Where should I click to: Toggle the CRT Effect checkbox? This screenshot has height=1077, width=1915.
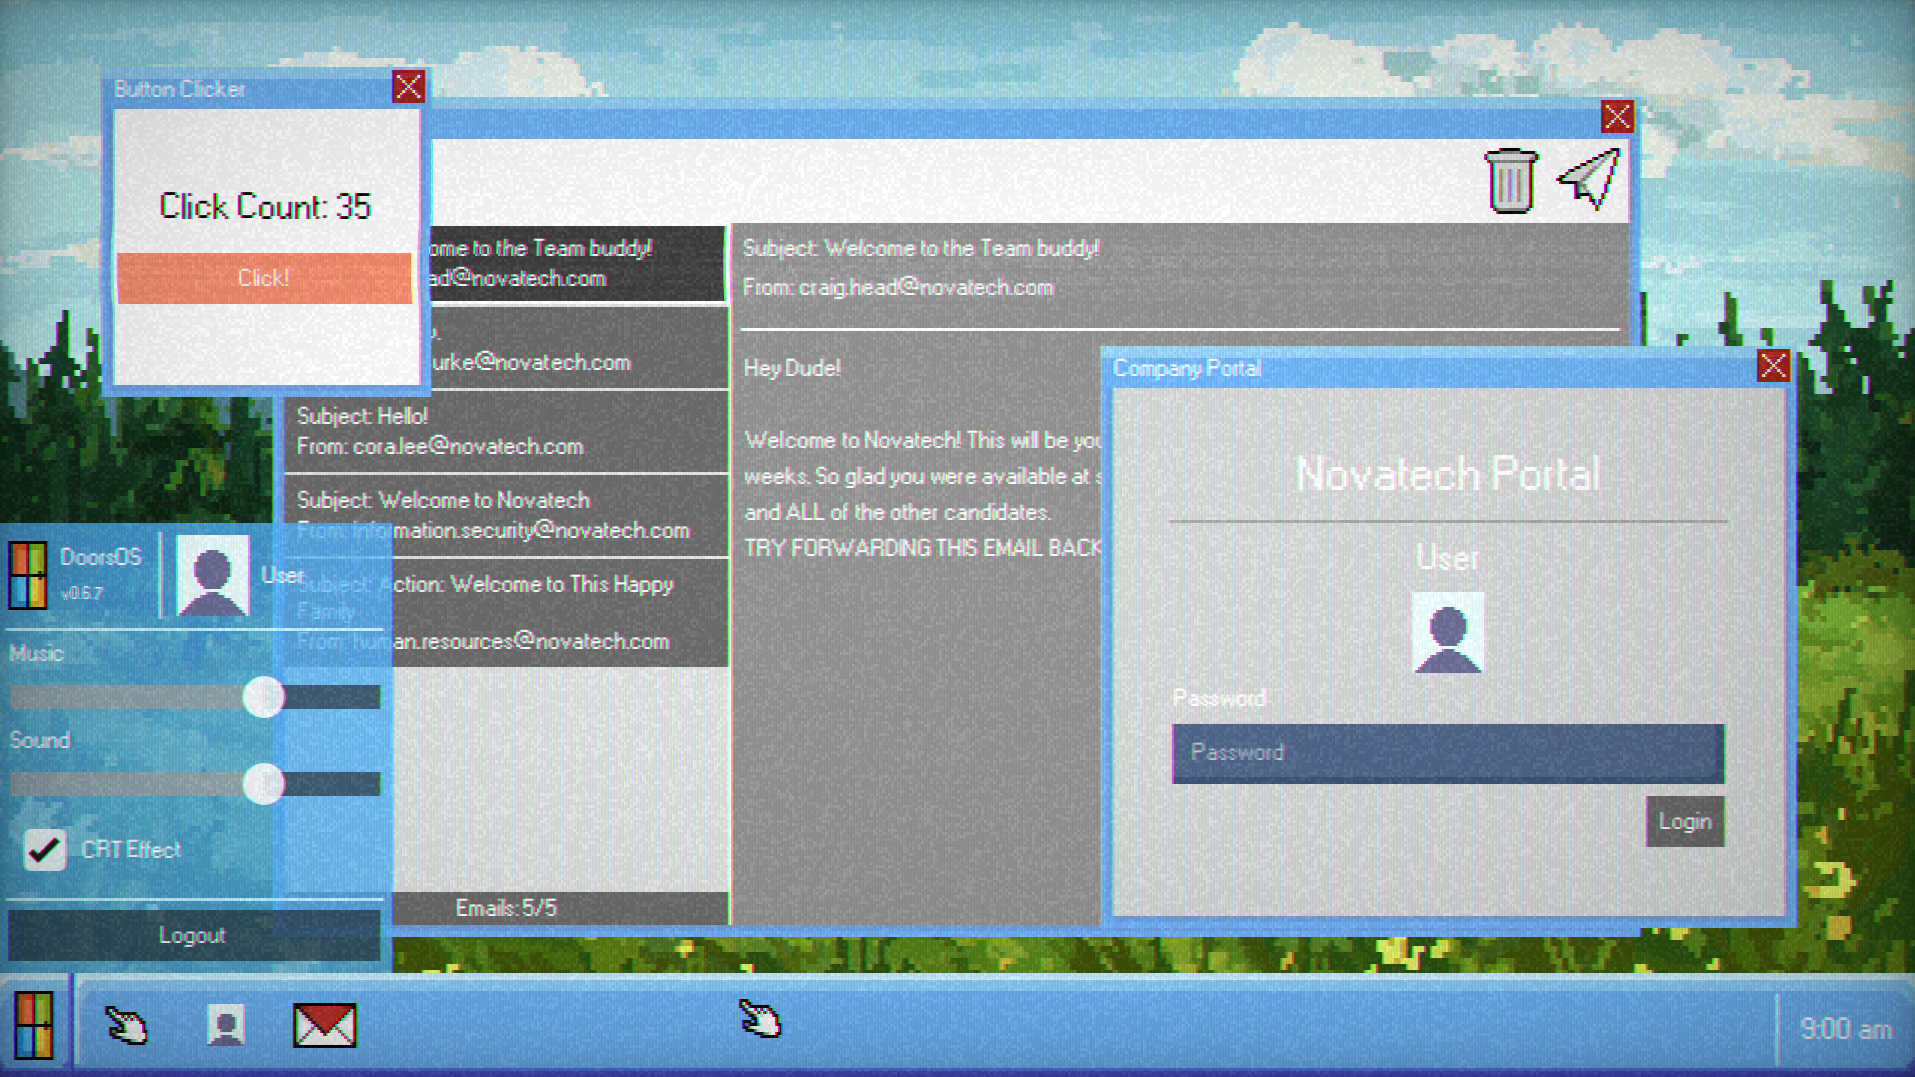[44, 850]
